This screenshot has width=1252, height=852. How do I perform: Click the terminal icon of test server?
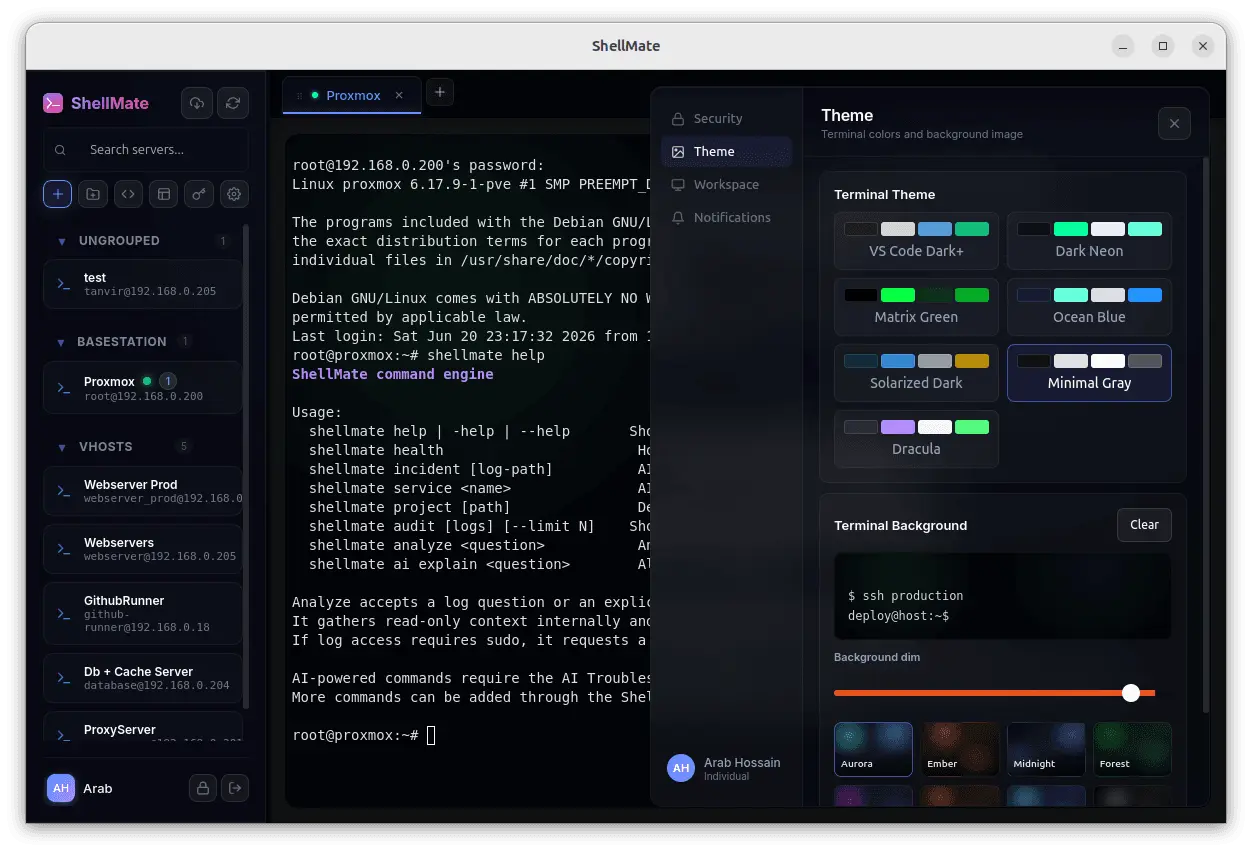[63, 285]
